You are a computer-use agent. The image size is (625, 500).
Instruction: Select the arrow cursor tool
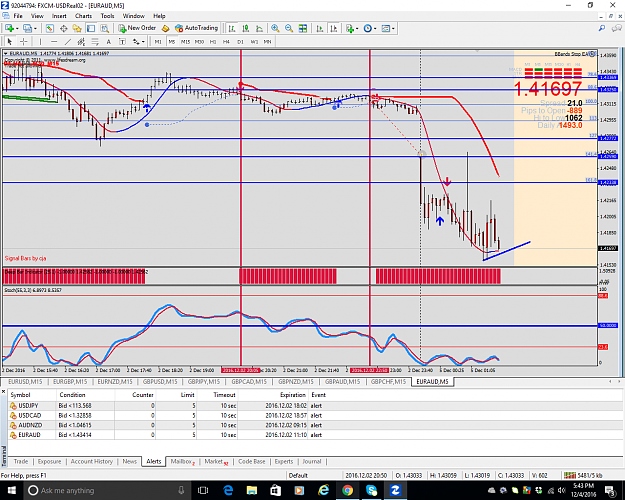point(10,41)
